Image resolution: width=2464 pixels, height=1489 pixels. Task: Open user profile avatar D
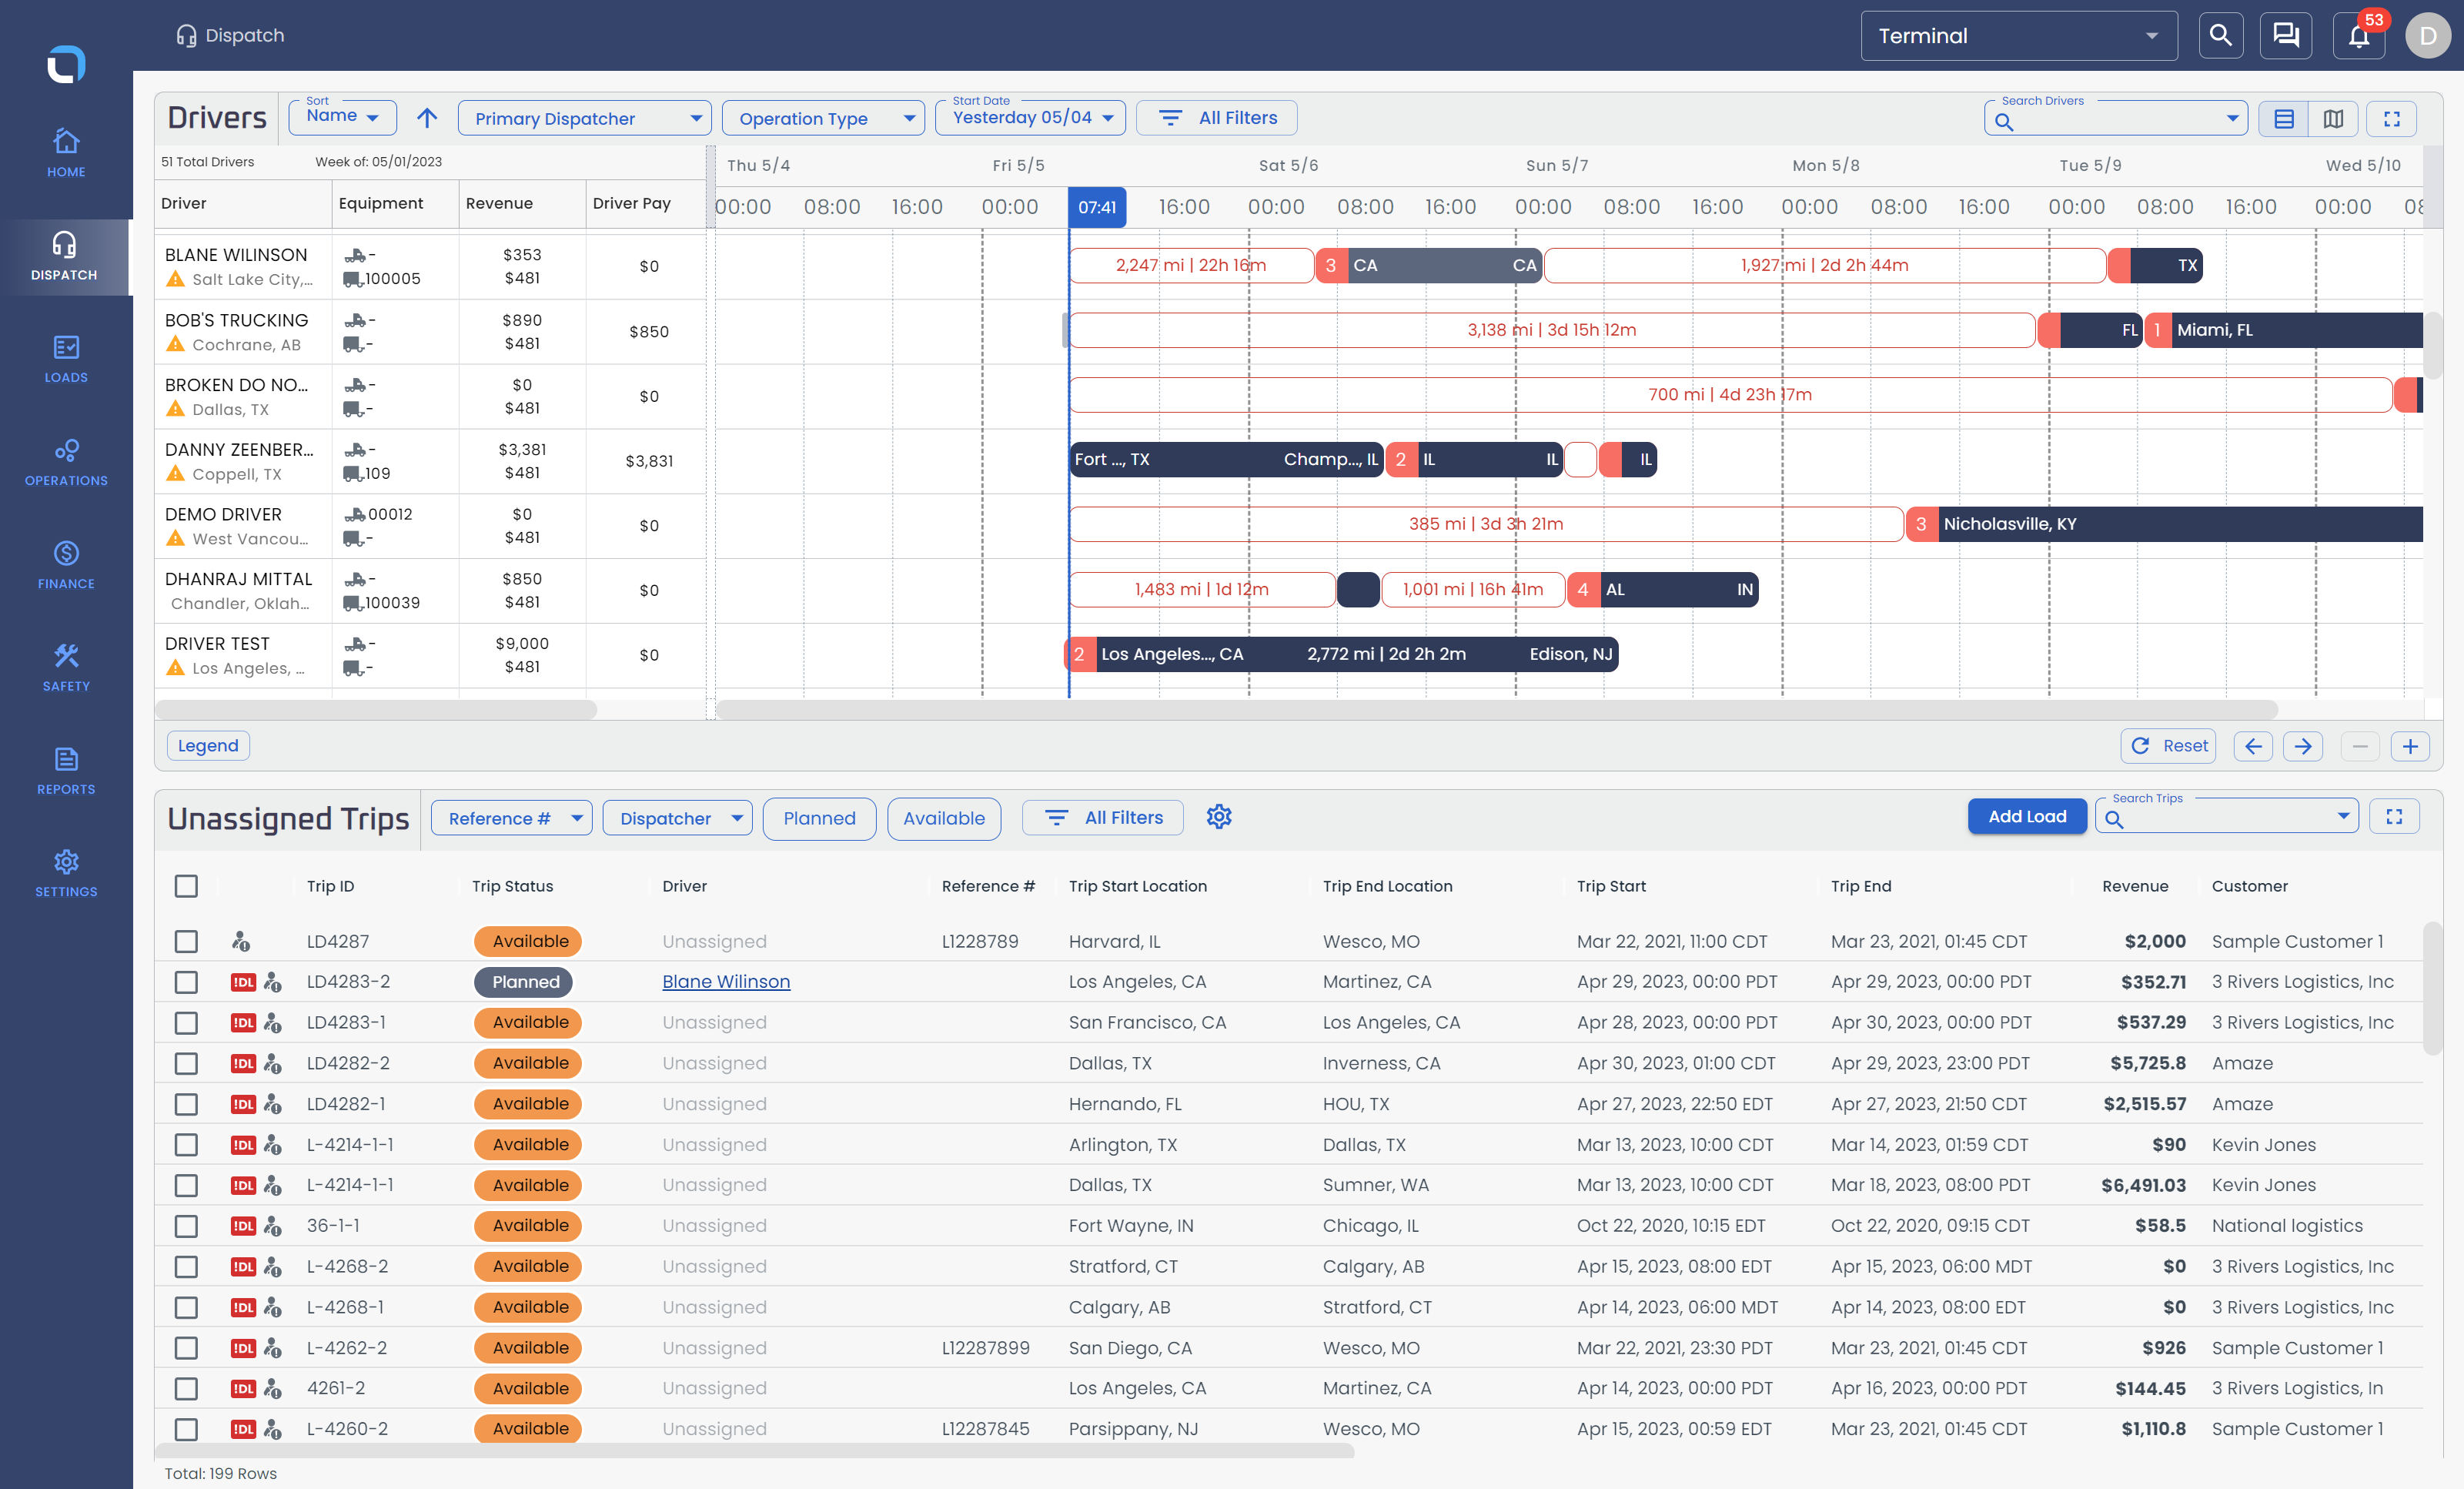click(2427, 36)
